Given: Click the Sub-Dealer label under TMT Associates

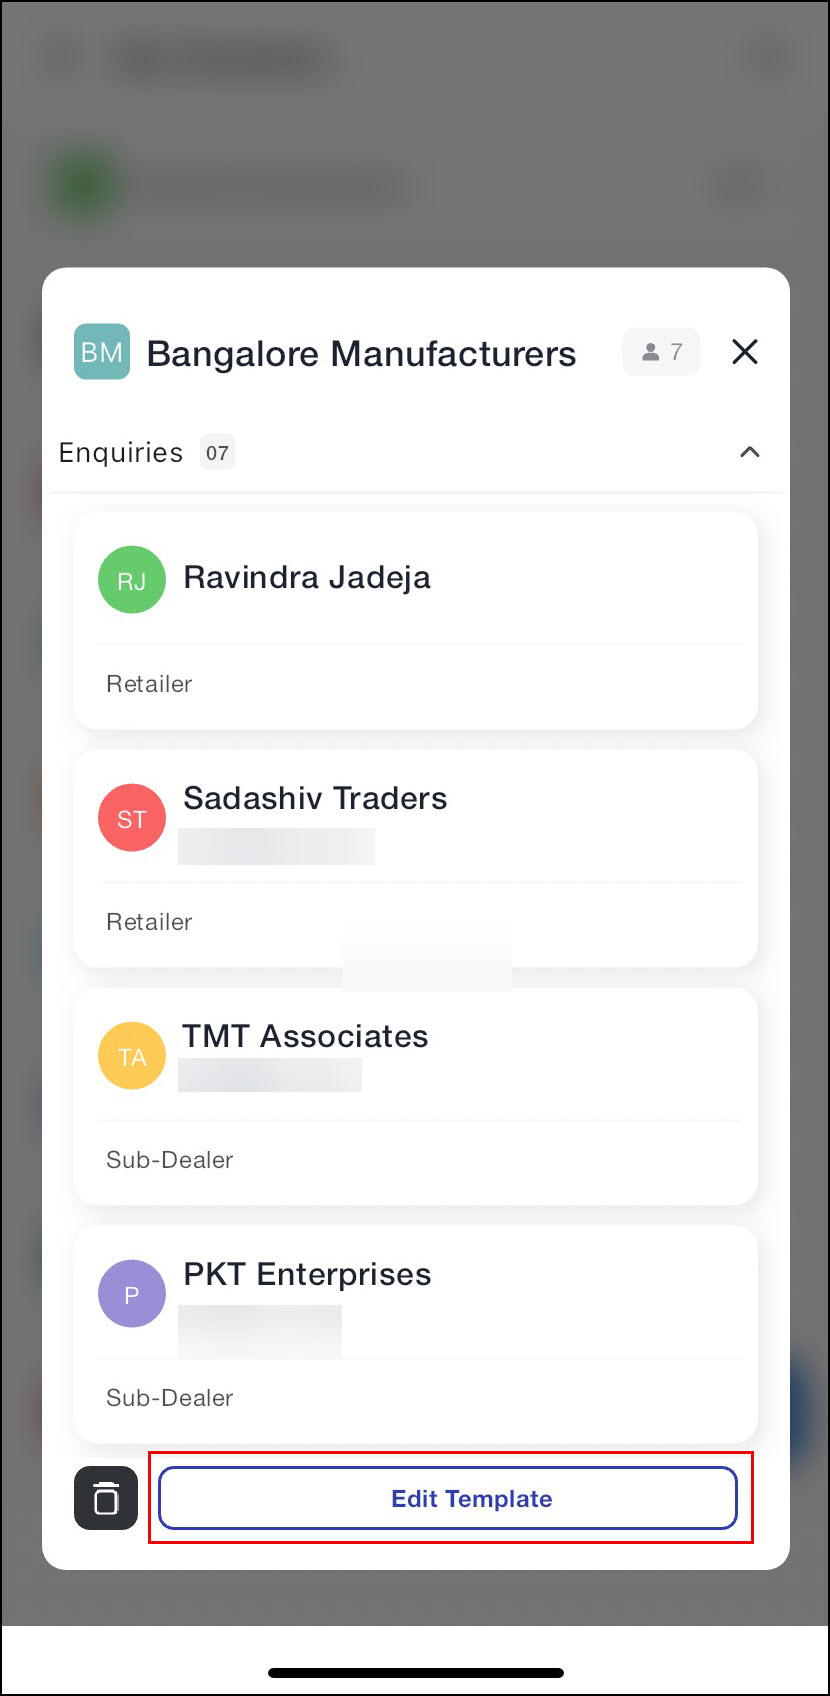Looking at the screenshot, I should click(170, 1160).
